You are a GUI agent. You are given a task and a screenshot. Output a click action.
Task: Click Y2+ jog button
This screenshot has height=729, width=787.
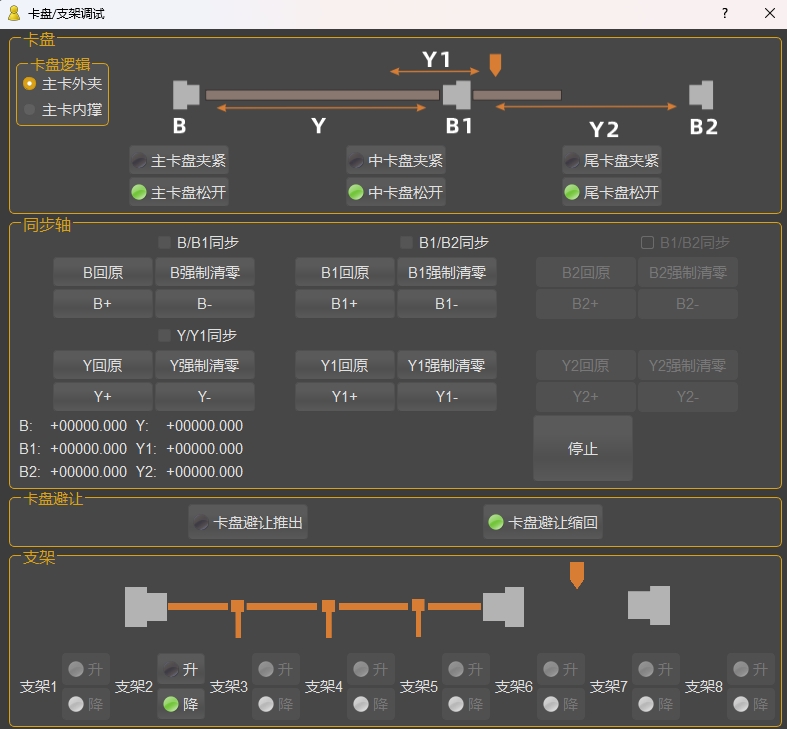(586, 397)
